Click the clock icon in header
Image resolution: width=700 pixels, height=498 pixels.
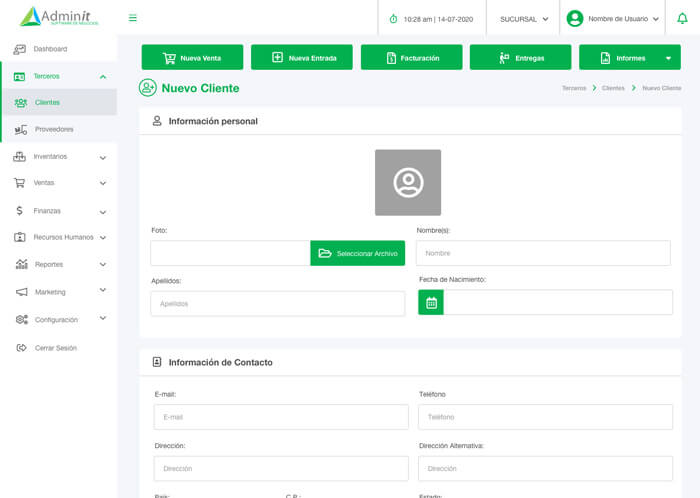(x=393, y=19)
